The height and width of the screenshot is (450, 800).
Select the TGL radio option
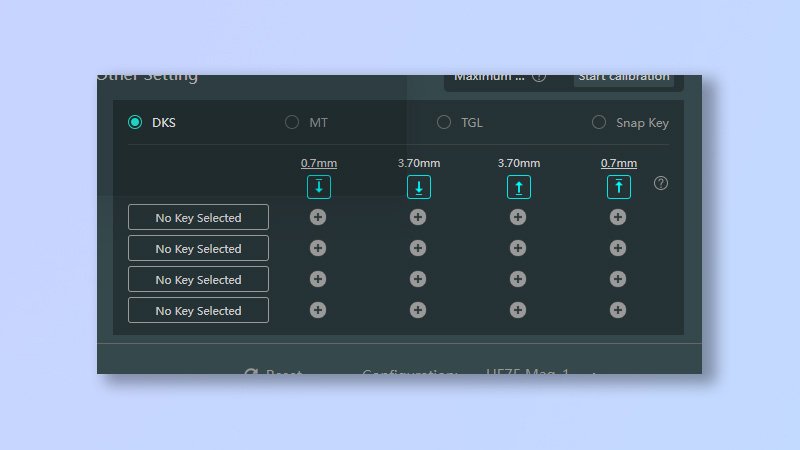pos(444,122)
